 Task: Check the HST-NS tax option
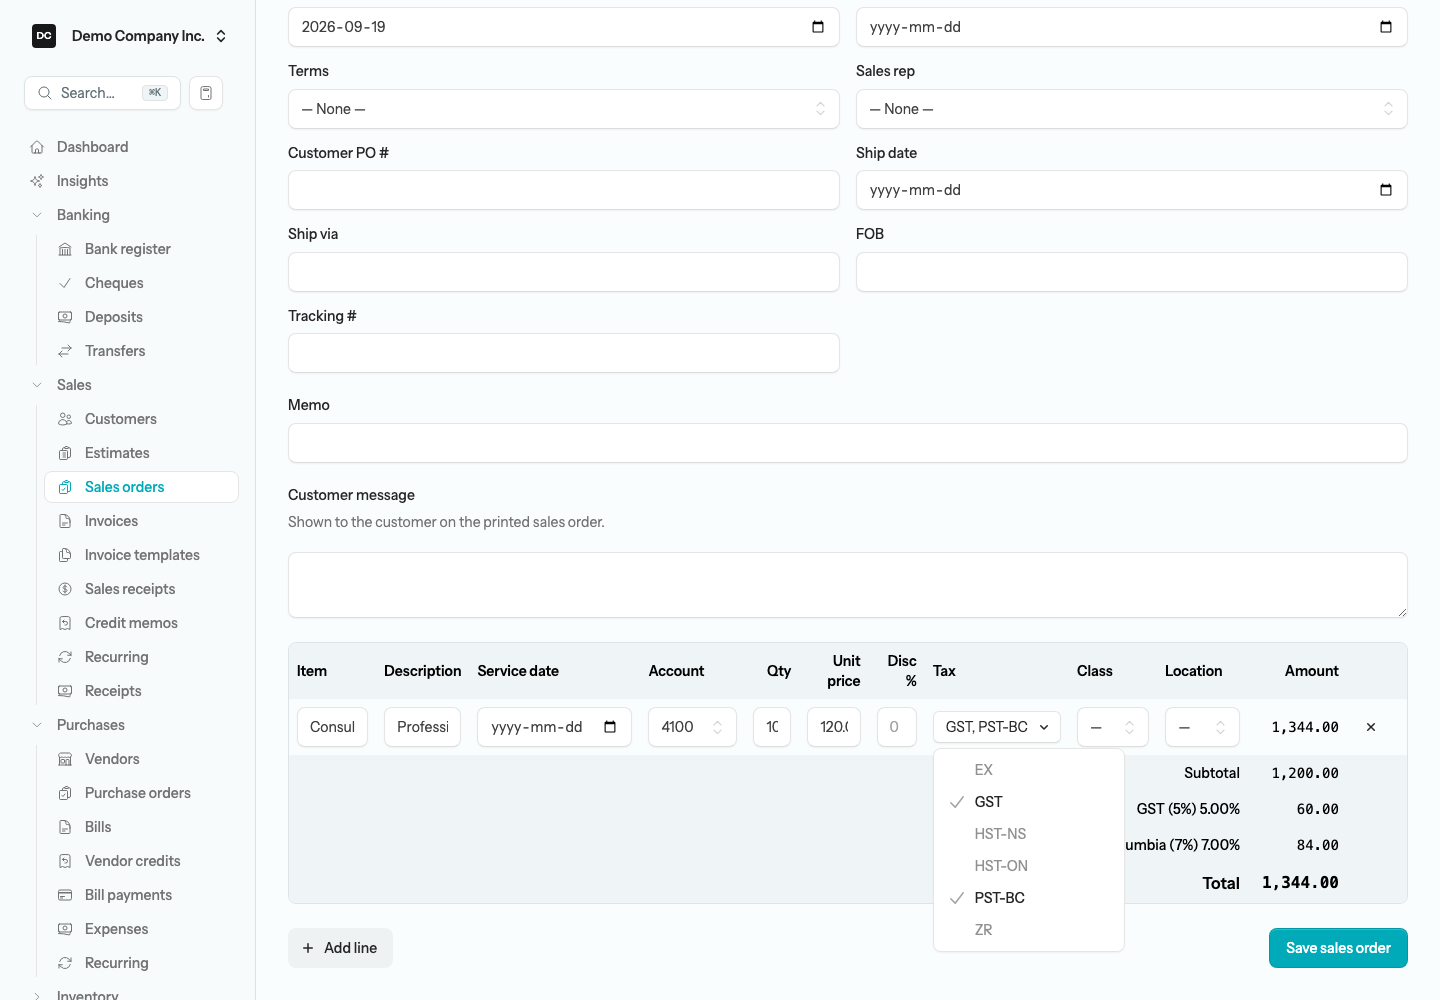(1028, 834)
